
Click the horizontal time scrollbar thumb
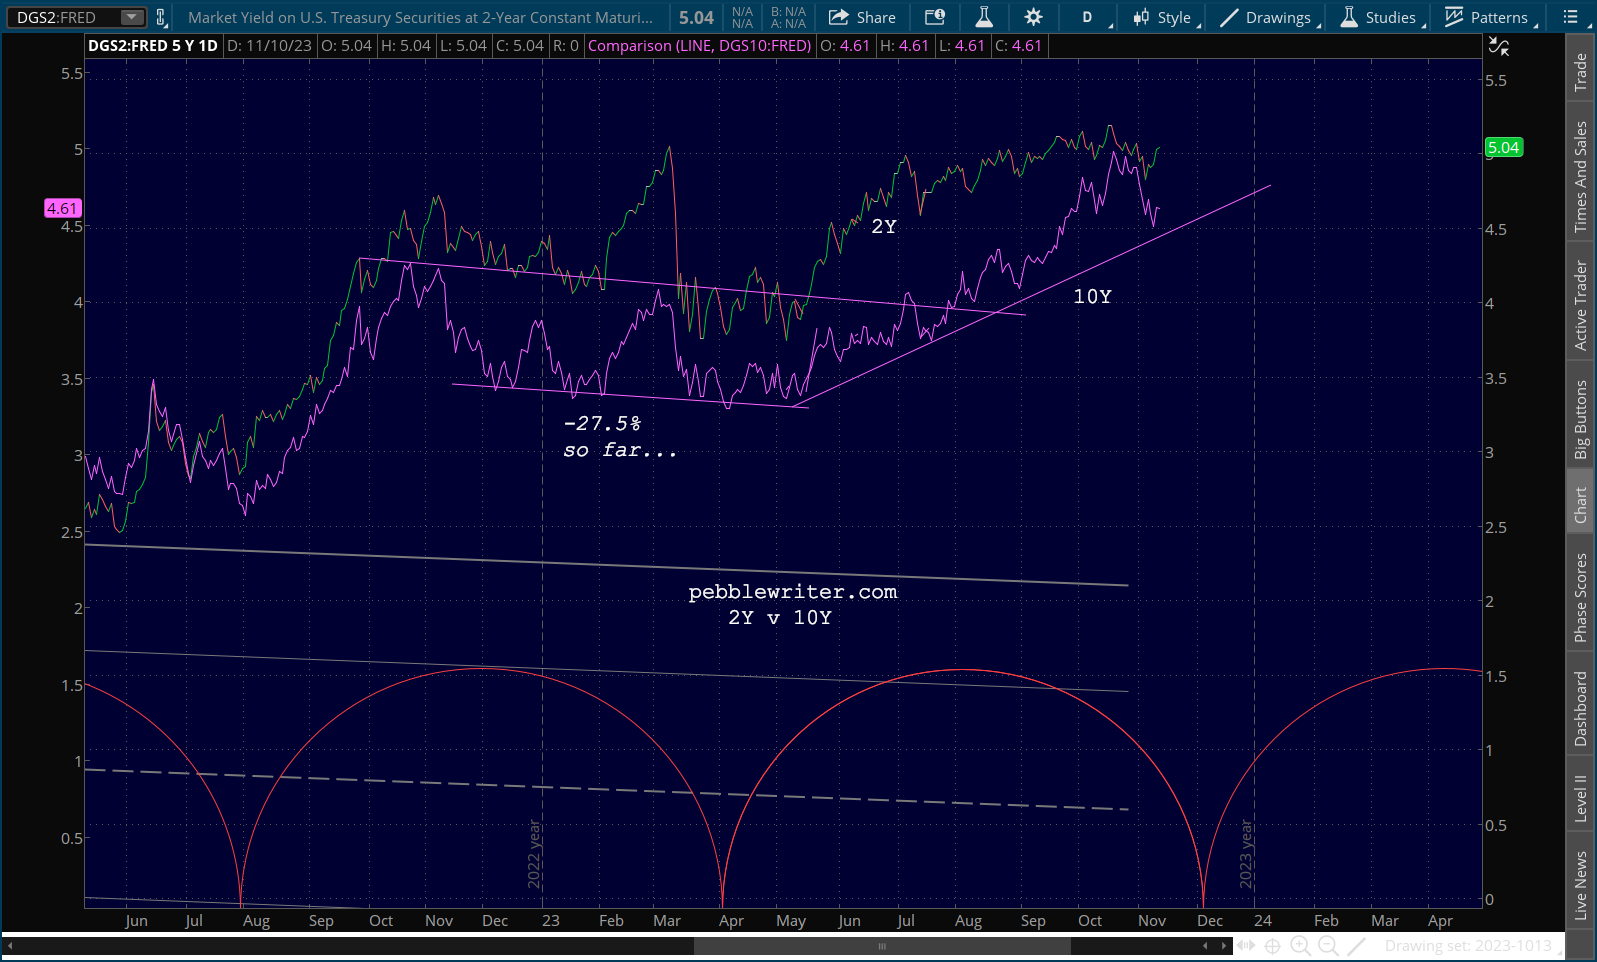point(882,945)
